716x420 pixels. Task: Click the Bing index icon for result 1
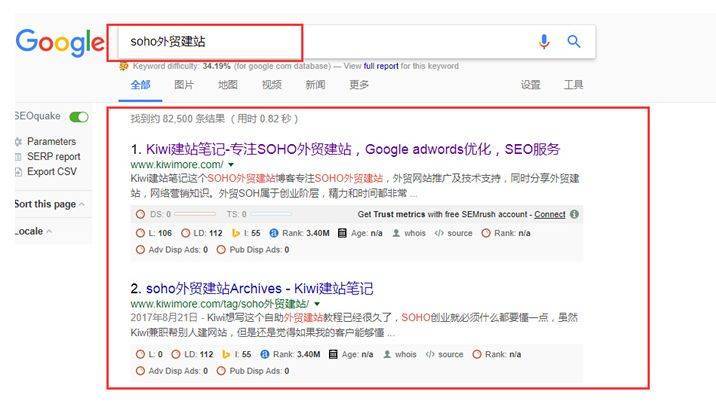click(236, 233)
